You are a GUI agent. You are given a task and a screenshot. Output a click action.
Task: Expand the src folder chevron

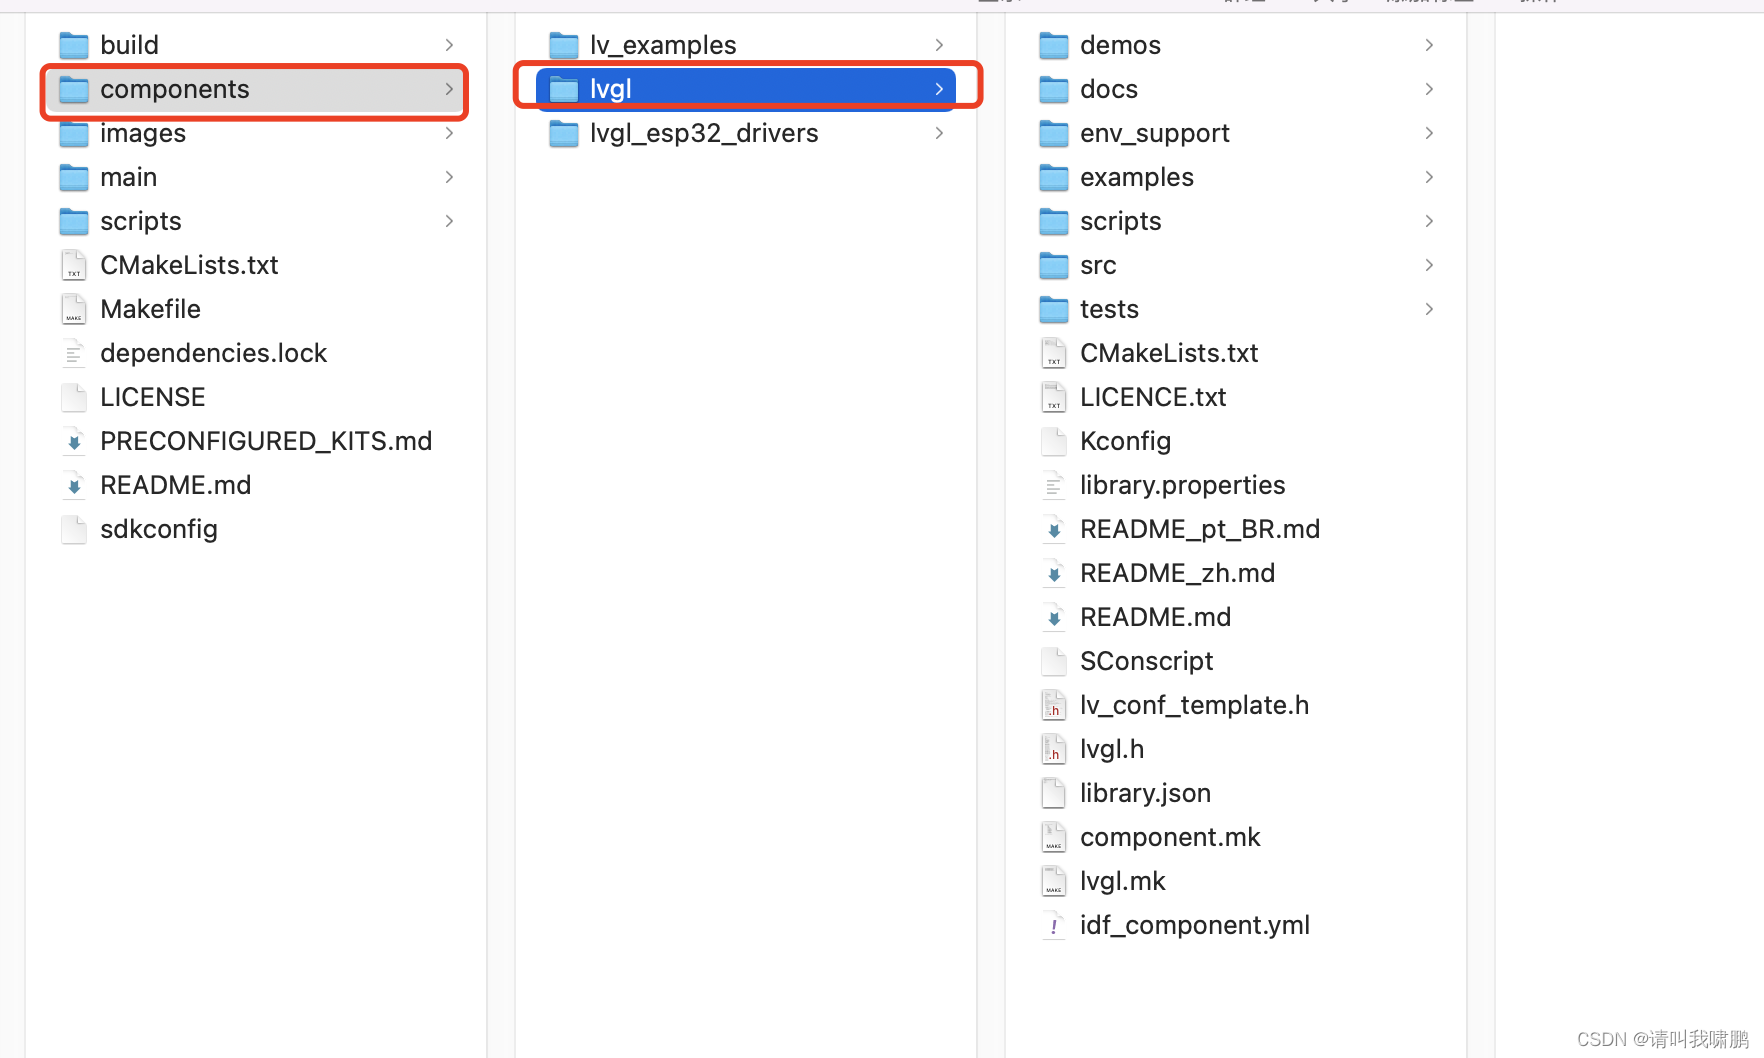(x=1429, y=265)
